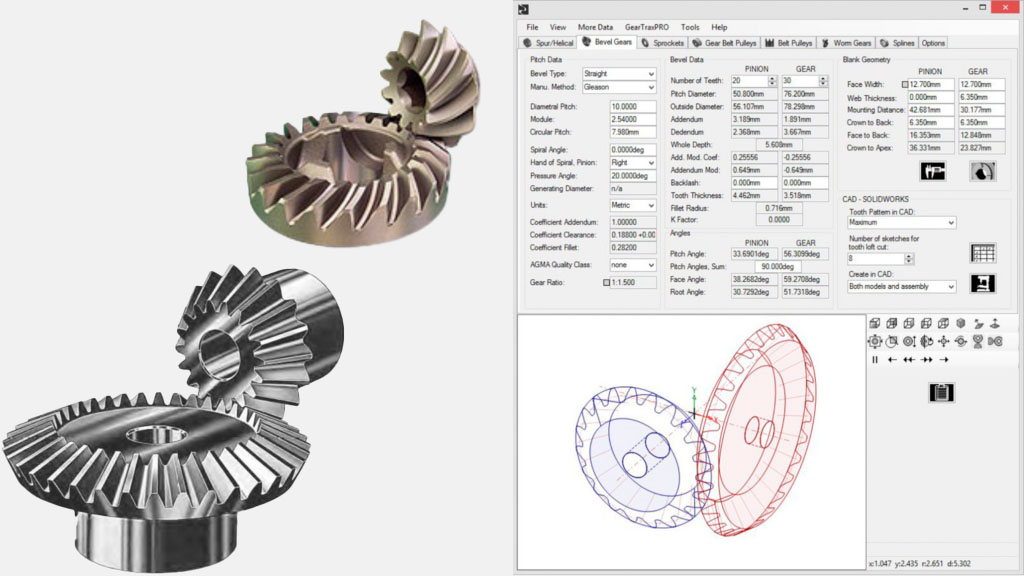Select the shaded solid cube view icon
The height and width of the screenshot is (576, 1024).
coord(960,323)
